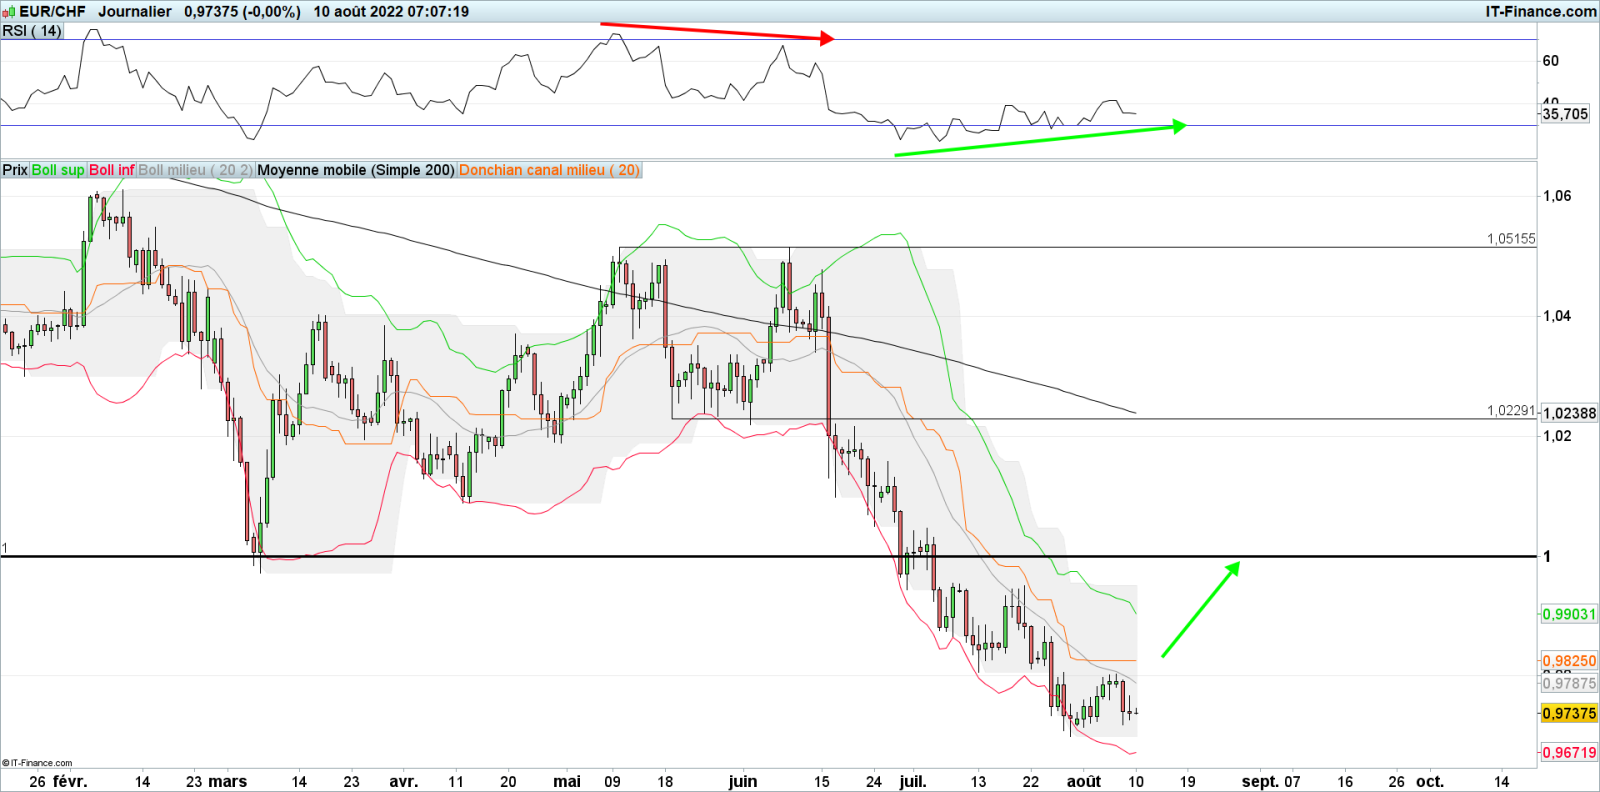Image resolution: width=1600 pixels, height=792 pixels.
Task: Toggle the Boll inf indicator label
Action: [111, 170]
